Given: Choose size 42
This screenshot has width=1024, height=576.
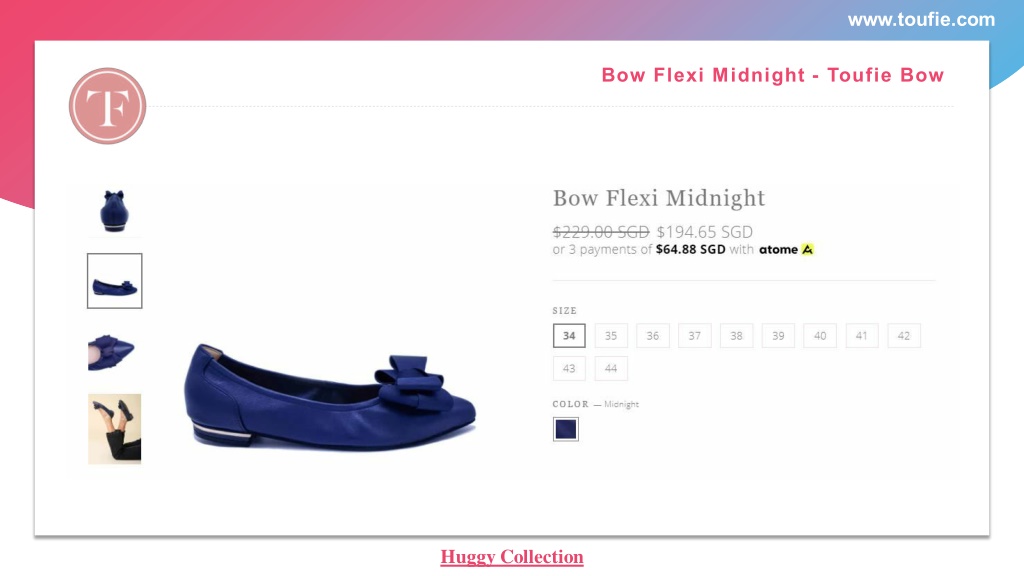Looking at the screenshot, I should [904, 336].
